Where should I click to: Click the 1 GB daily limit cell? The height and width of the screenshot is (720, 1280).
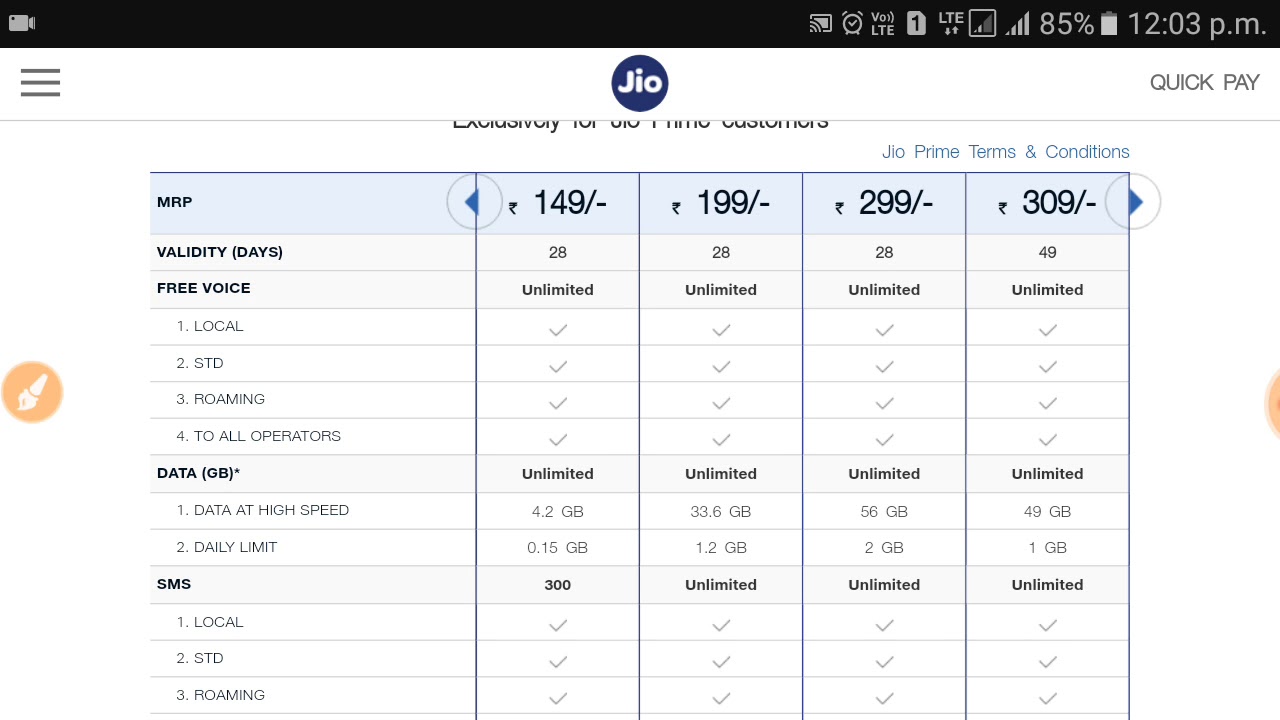(1047, 548)
